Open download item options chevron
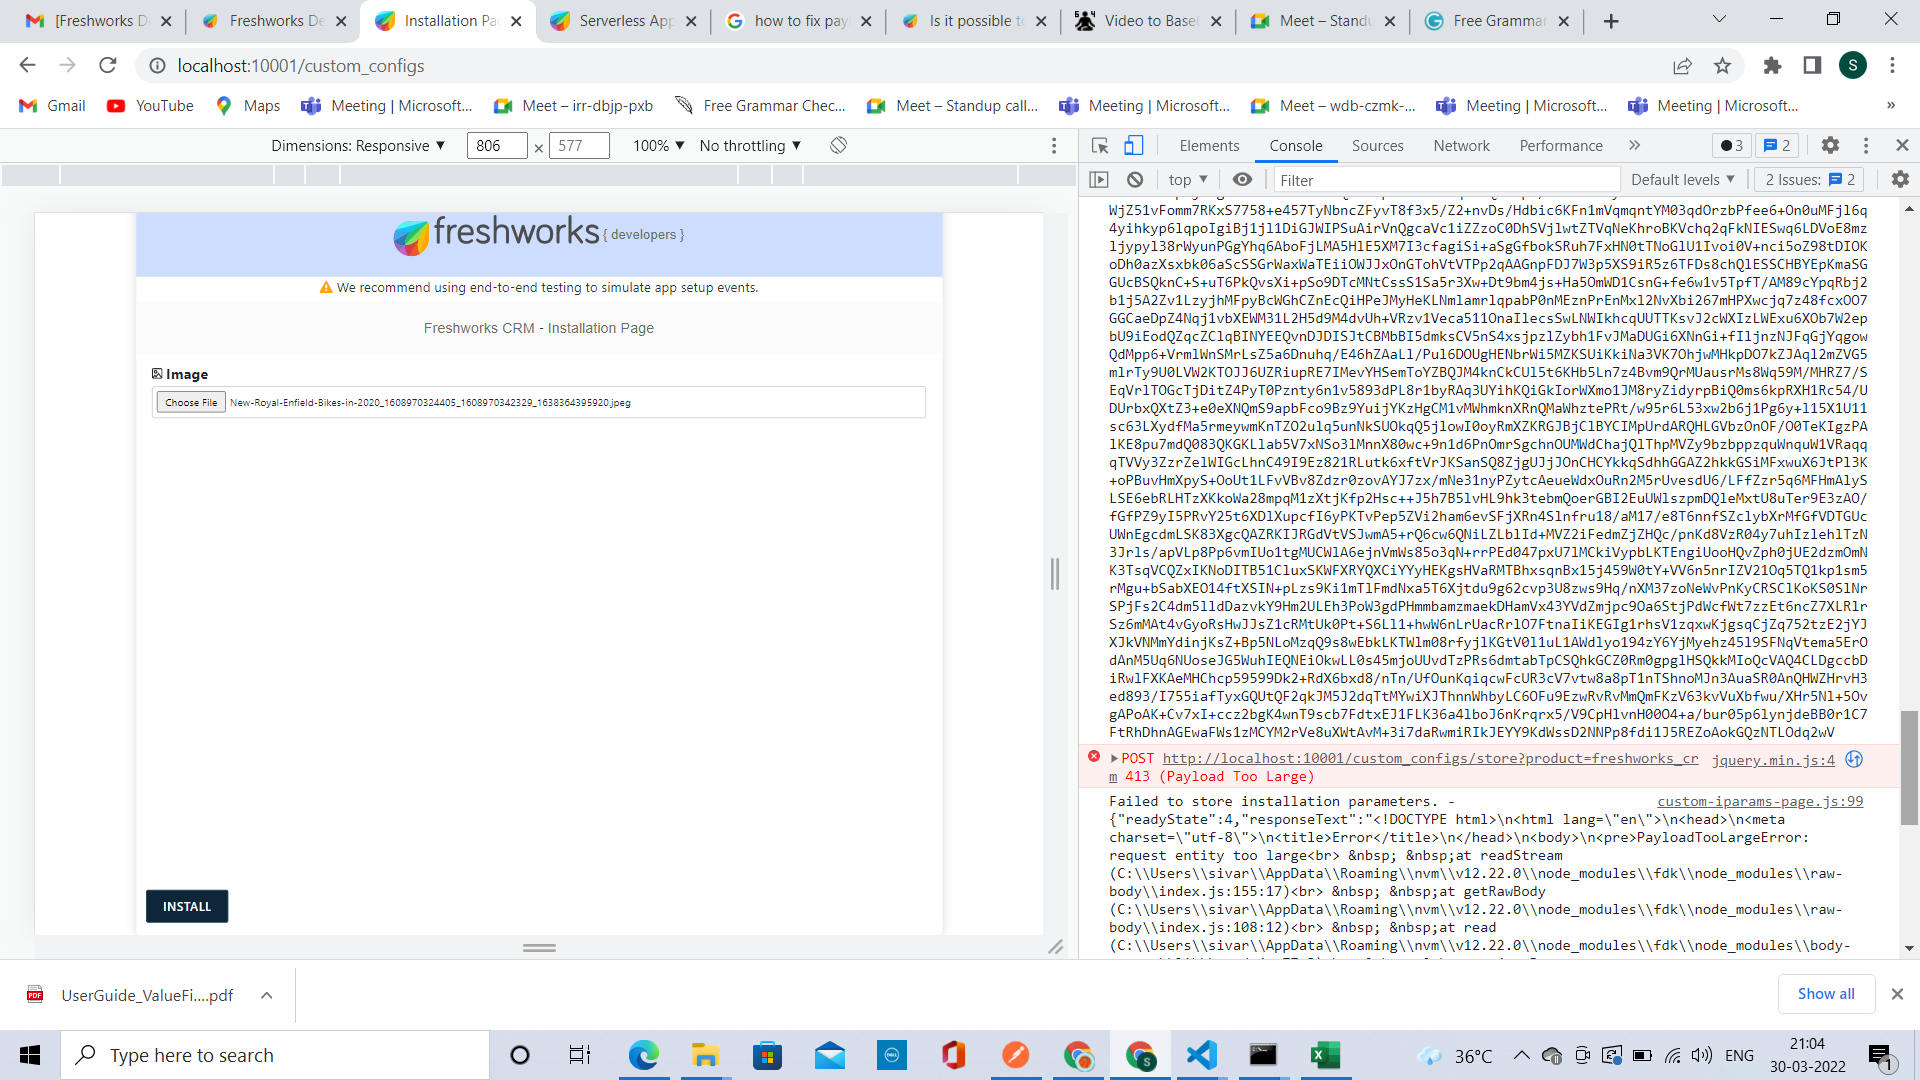The height and width of the screenshot is (1080, 1920). pos(267,996)
